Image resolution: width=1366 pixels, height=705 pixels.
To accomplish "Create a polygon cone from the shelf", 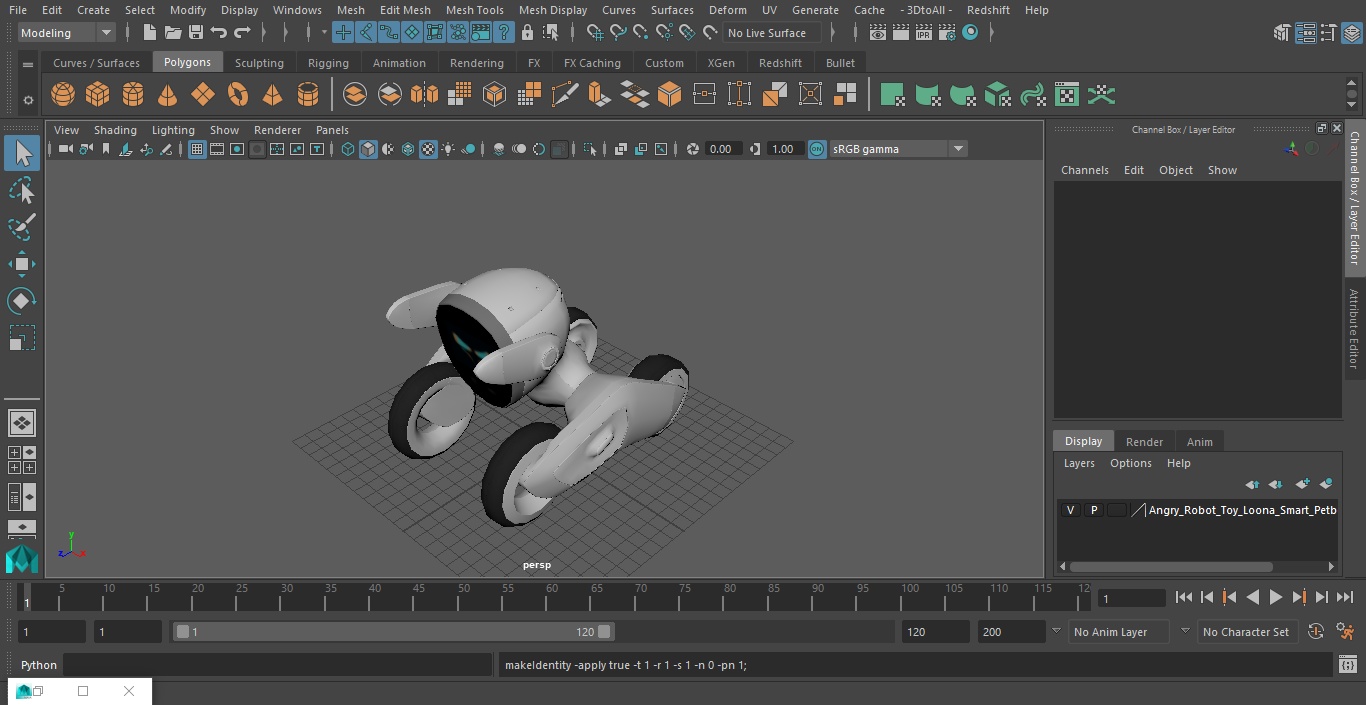I will (x=168, y=95).
